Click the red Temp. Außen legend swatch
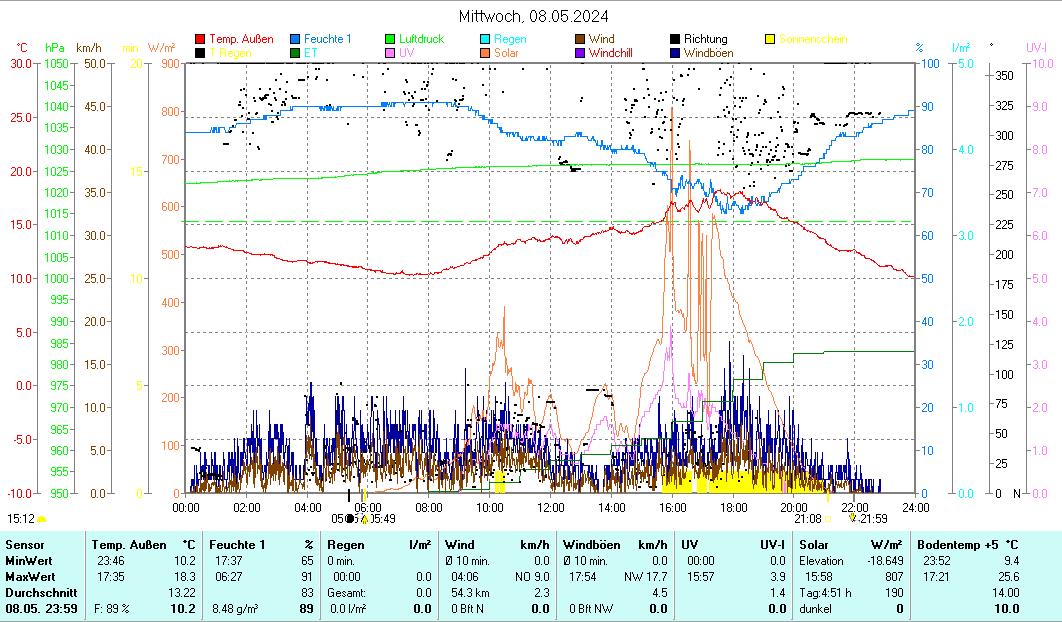Screen dimensions: 1062x622 (x=201, y=39)
